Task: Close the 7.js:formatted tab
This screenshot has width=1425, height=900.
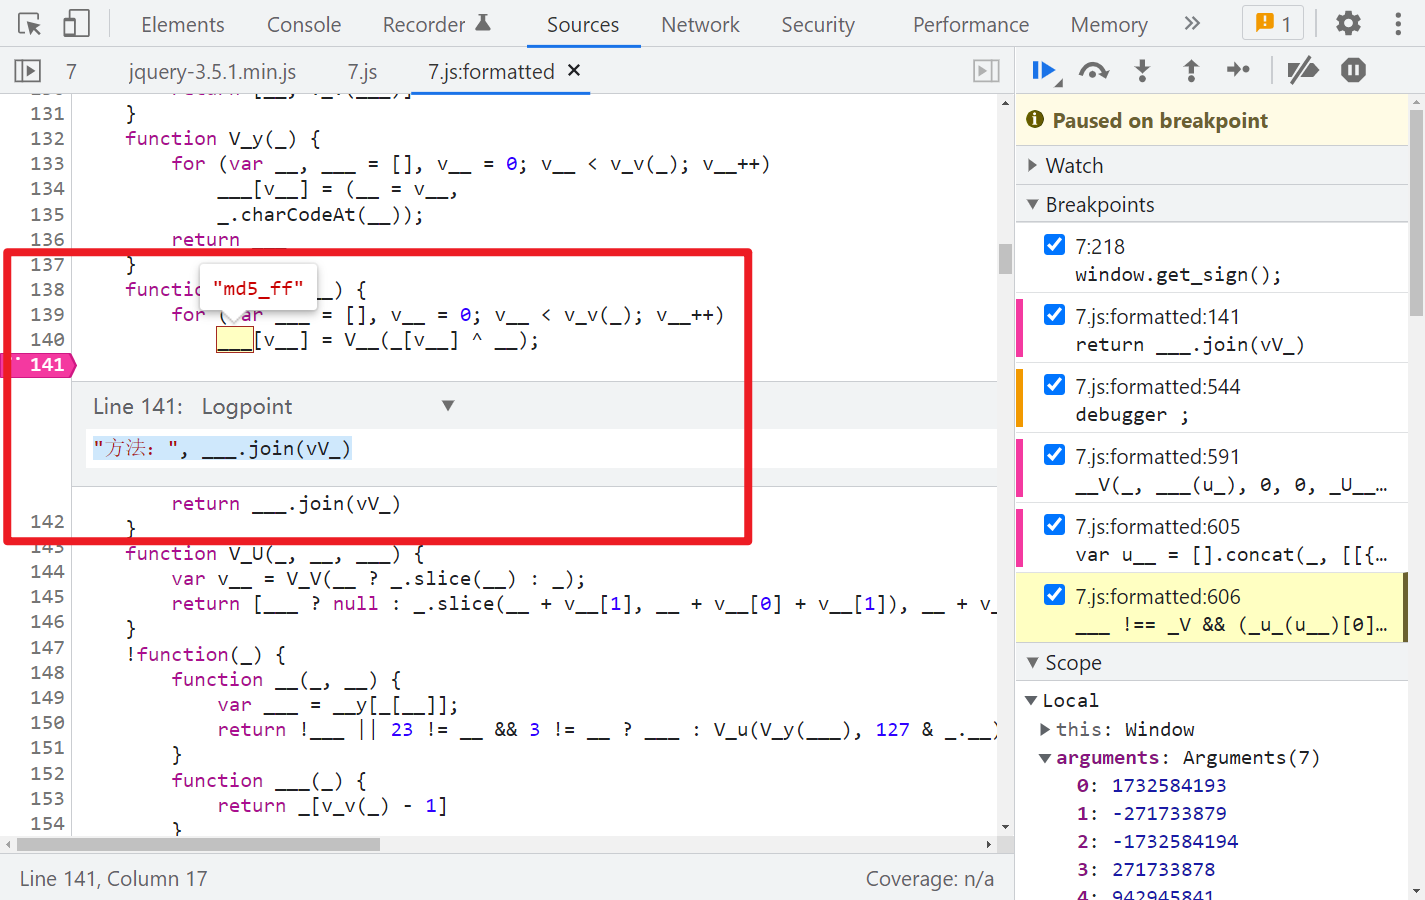Action: pyautogui.click(x=574, y=70)
